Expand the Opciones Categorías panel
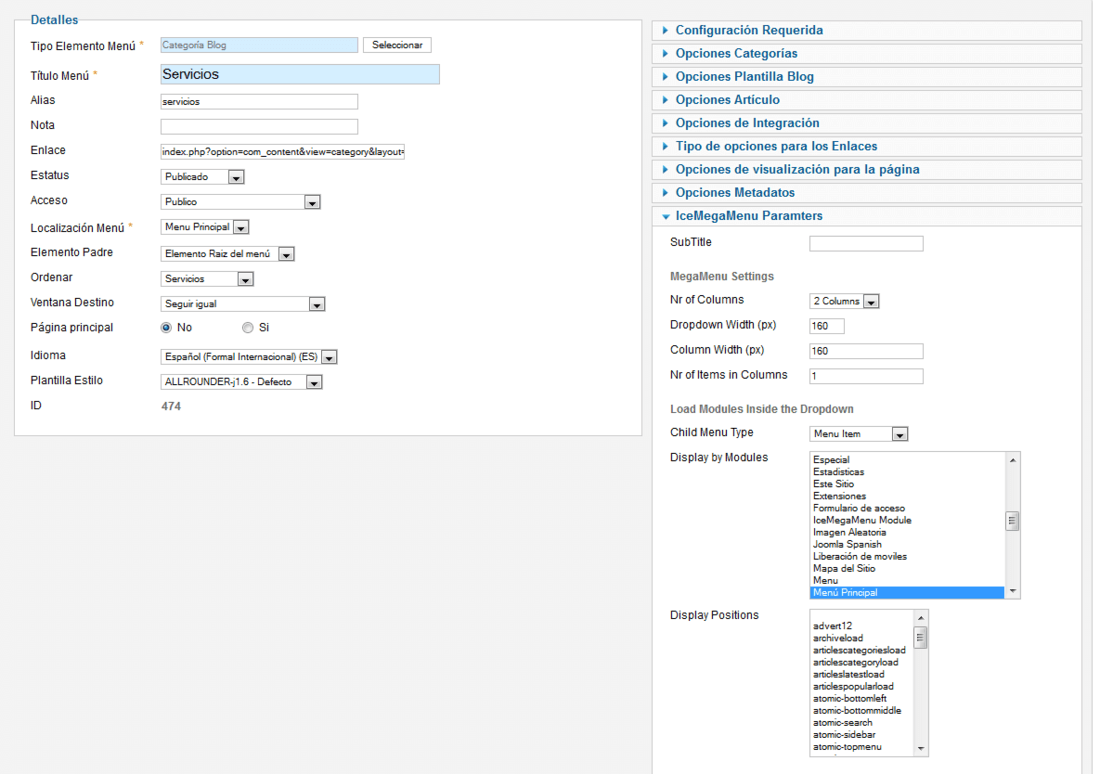Screen dimensions: 1100x774 point(867,53)
